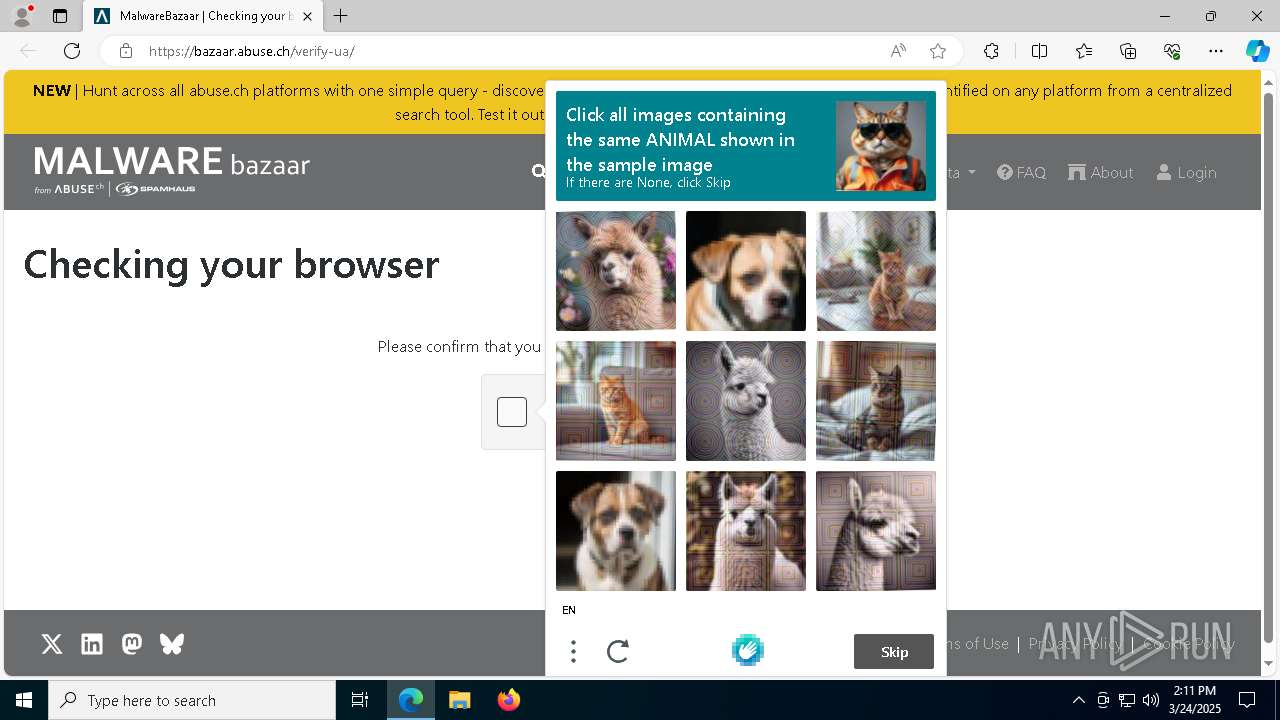Open Task View in taskbar
Screen dimensions: 1280x720
point(360,700)
